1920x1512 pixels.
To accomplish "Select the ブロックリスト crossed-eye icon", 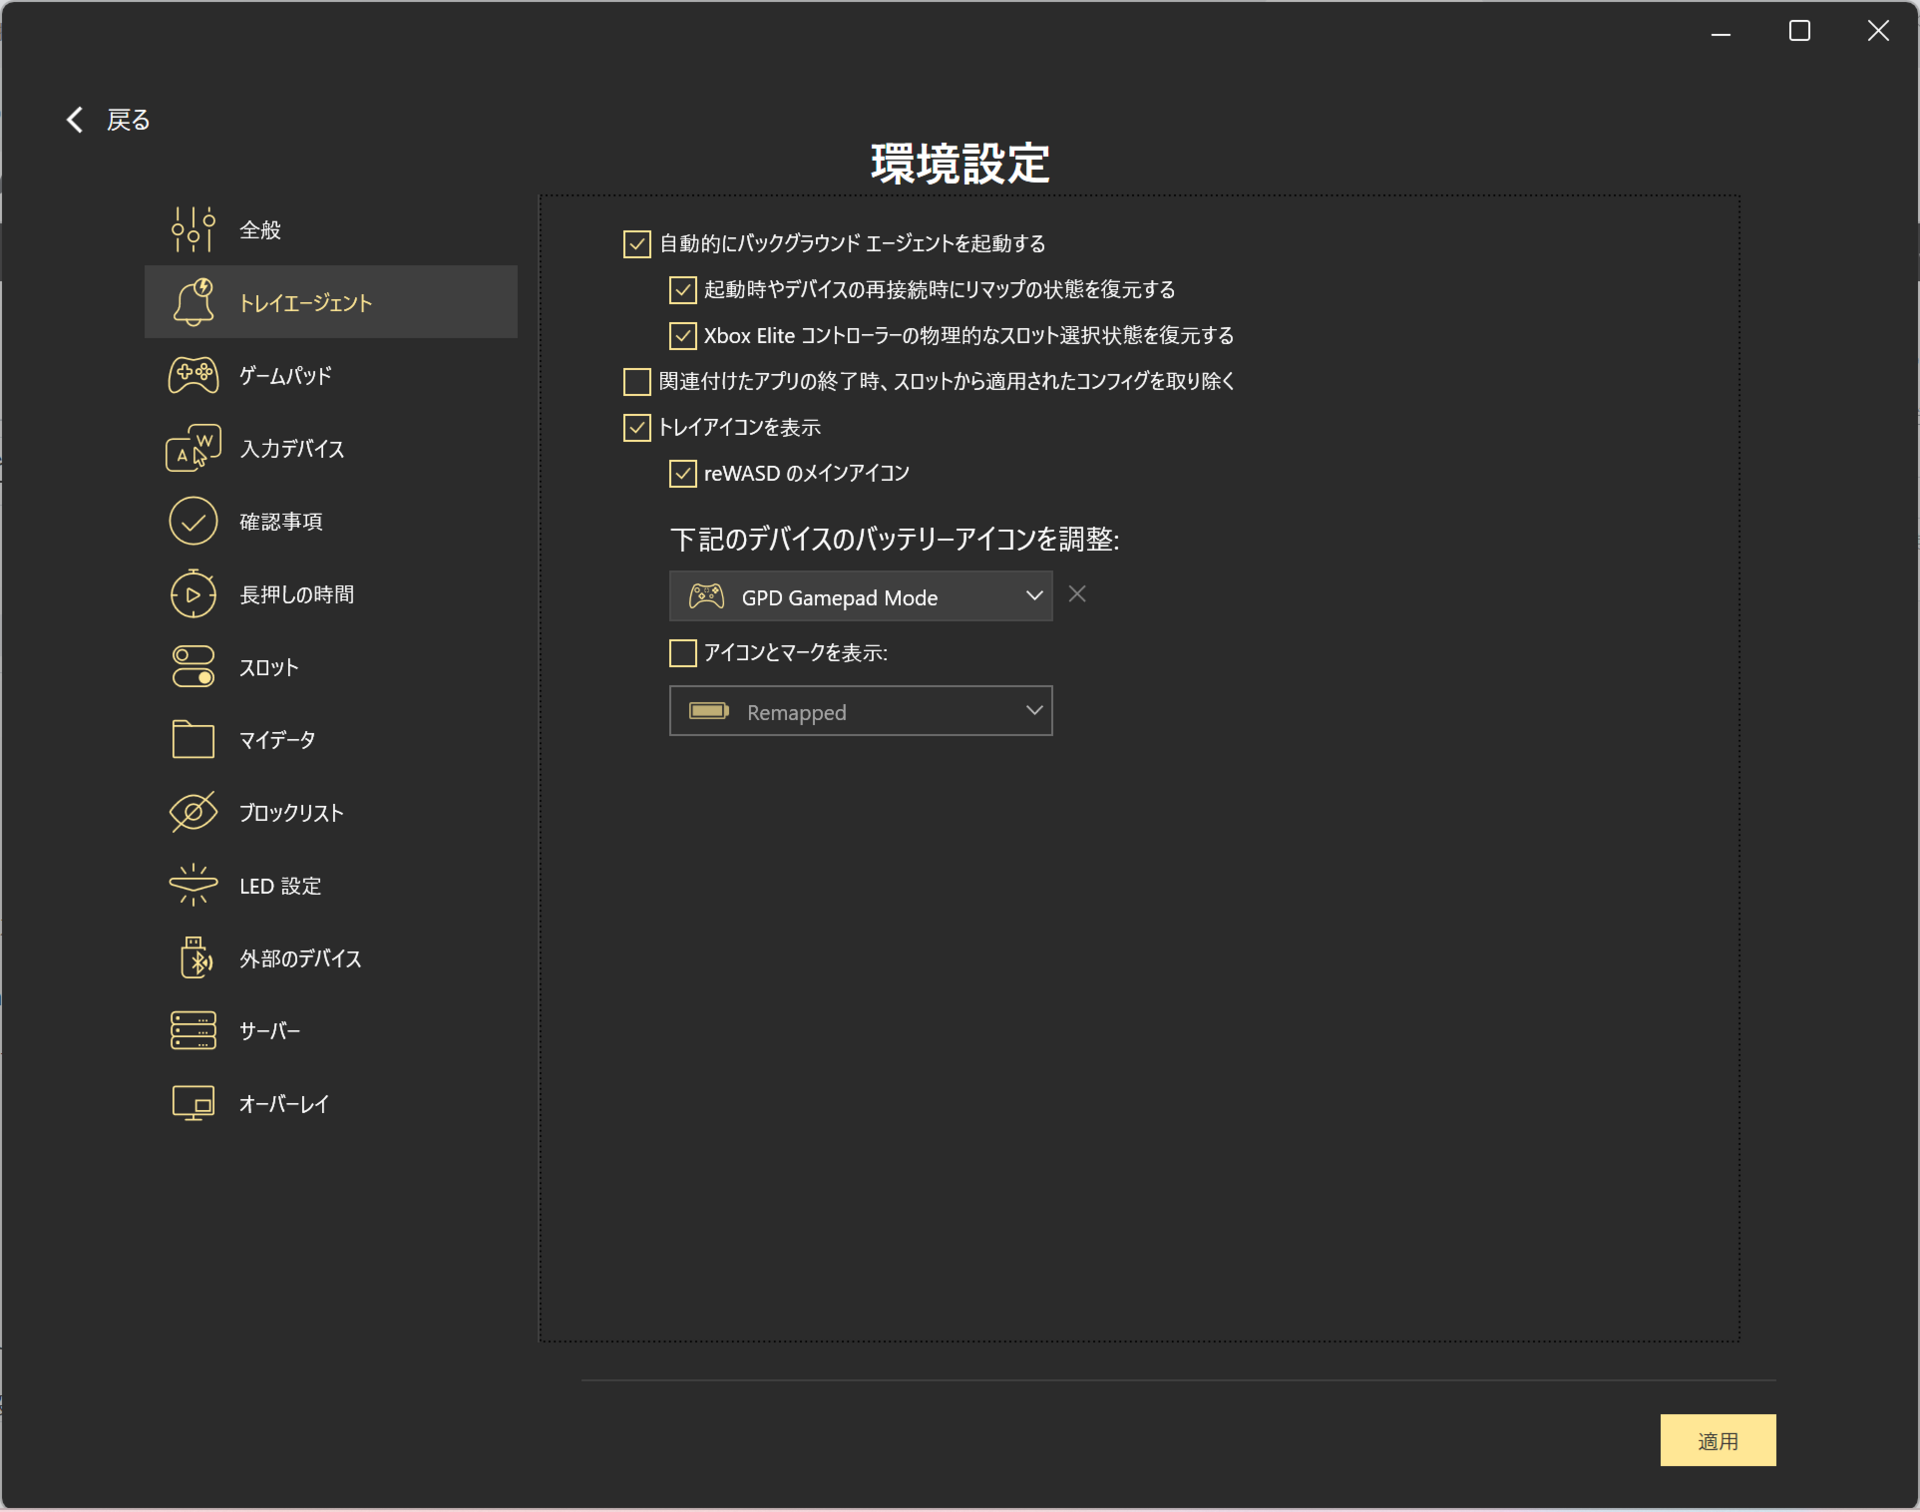I will click(194, 812).
